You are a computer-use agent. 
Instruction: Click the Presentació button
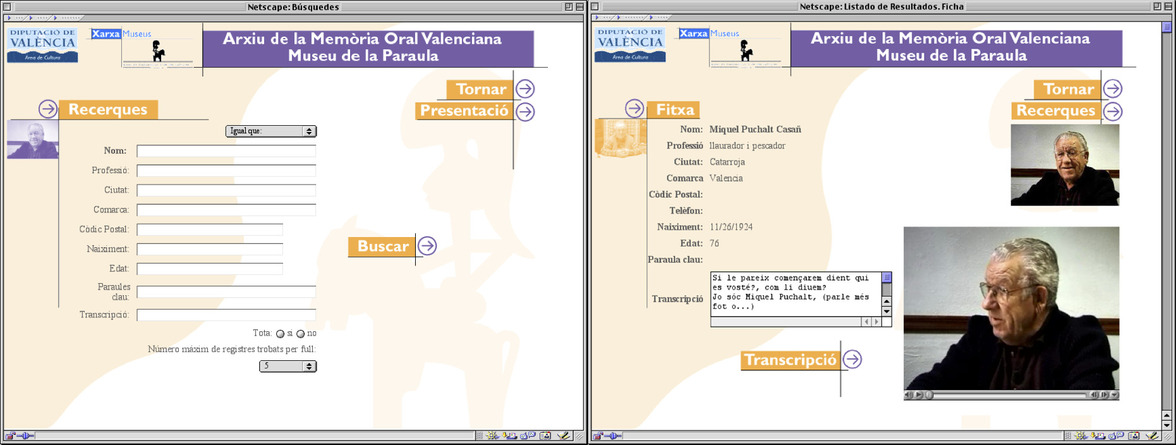[x=465, y=111]
